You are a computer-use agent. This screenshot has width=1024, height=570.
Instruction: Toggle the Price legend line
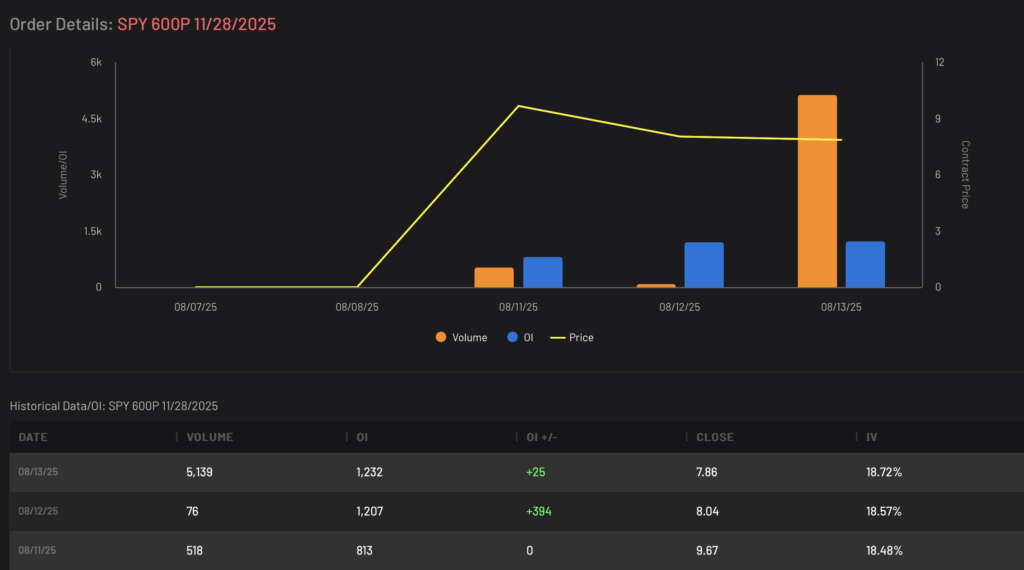click(x=572, y=338)
